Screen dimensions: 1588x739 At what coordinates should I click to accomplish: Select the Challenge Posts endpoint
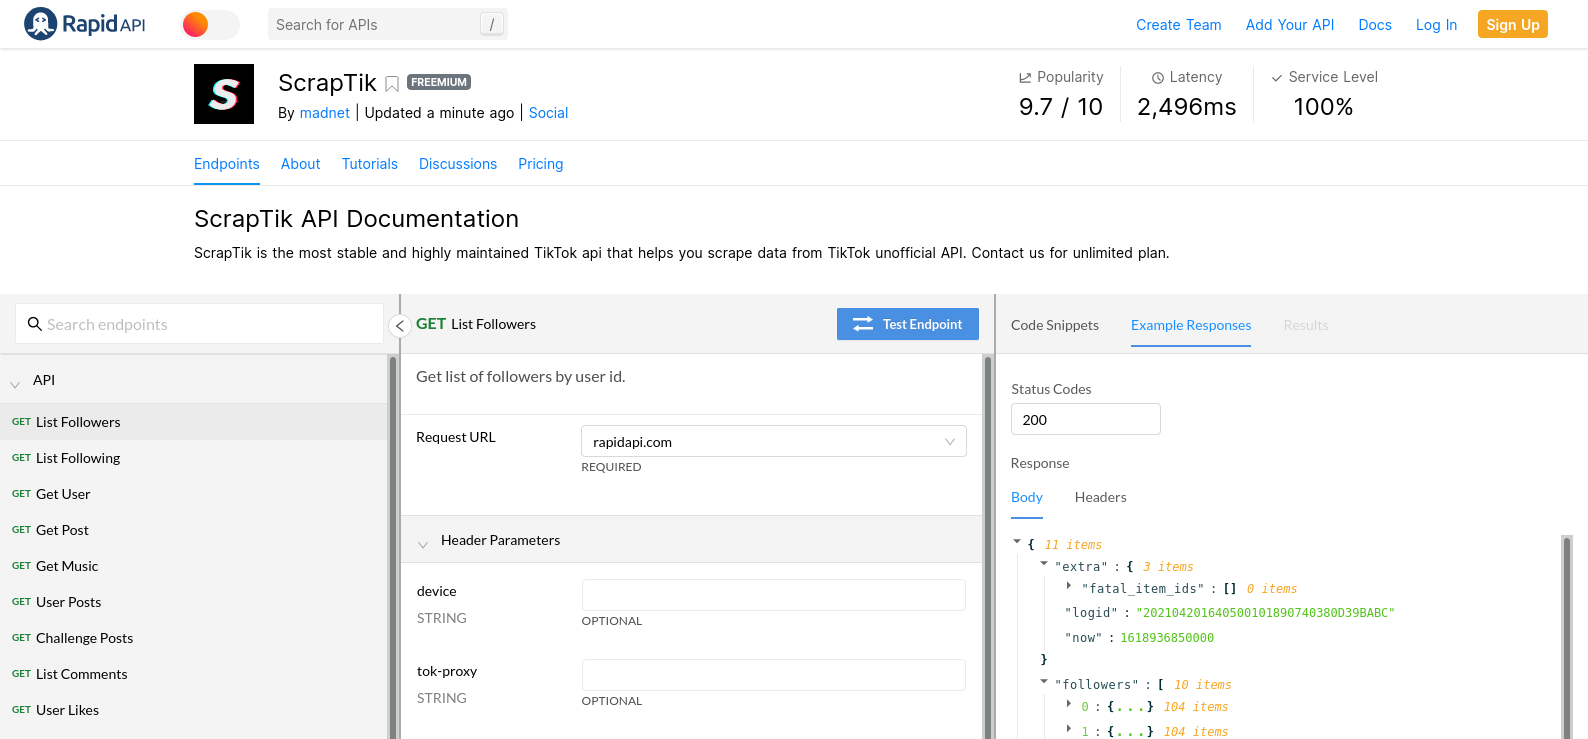193,638
